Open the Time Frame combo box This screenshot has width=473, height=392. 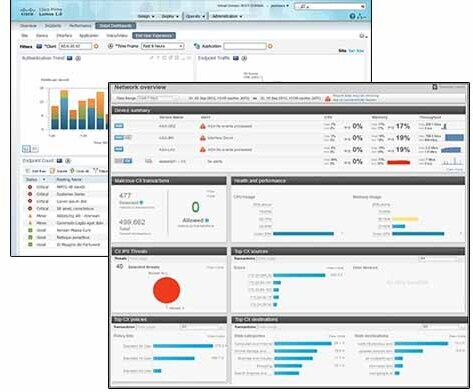pyautogui.click(x=163, y=46)
